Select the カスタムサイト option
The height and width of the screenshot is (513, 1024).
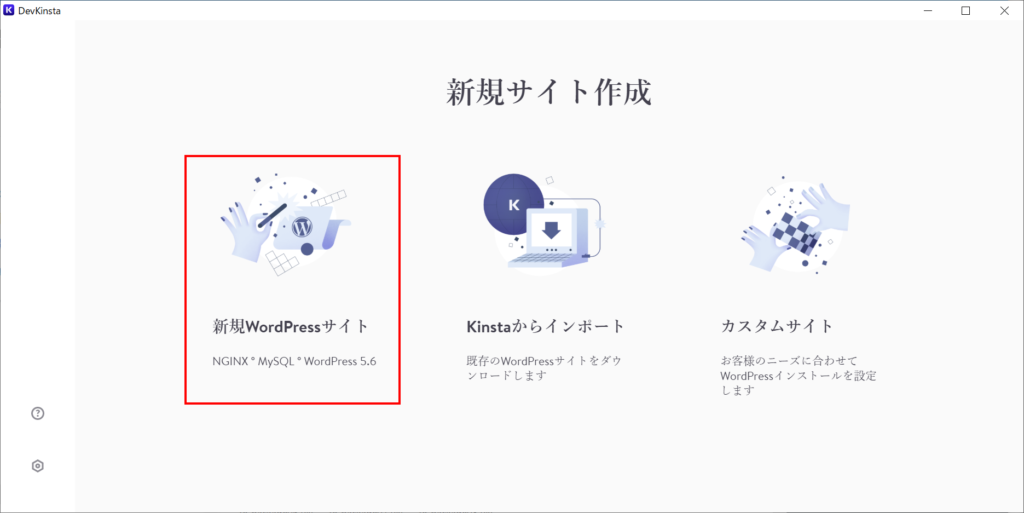tap(777, 326)
